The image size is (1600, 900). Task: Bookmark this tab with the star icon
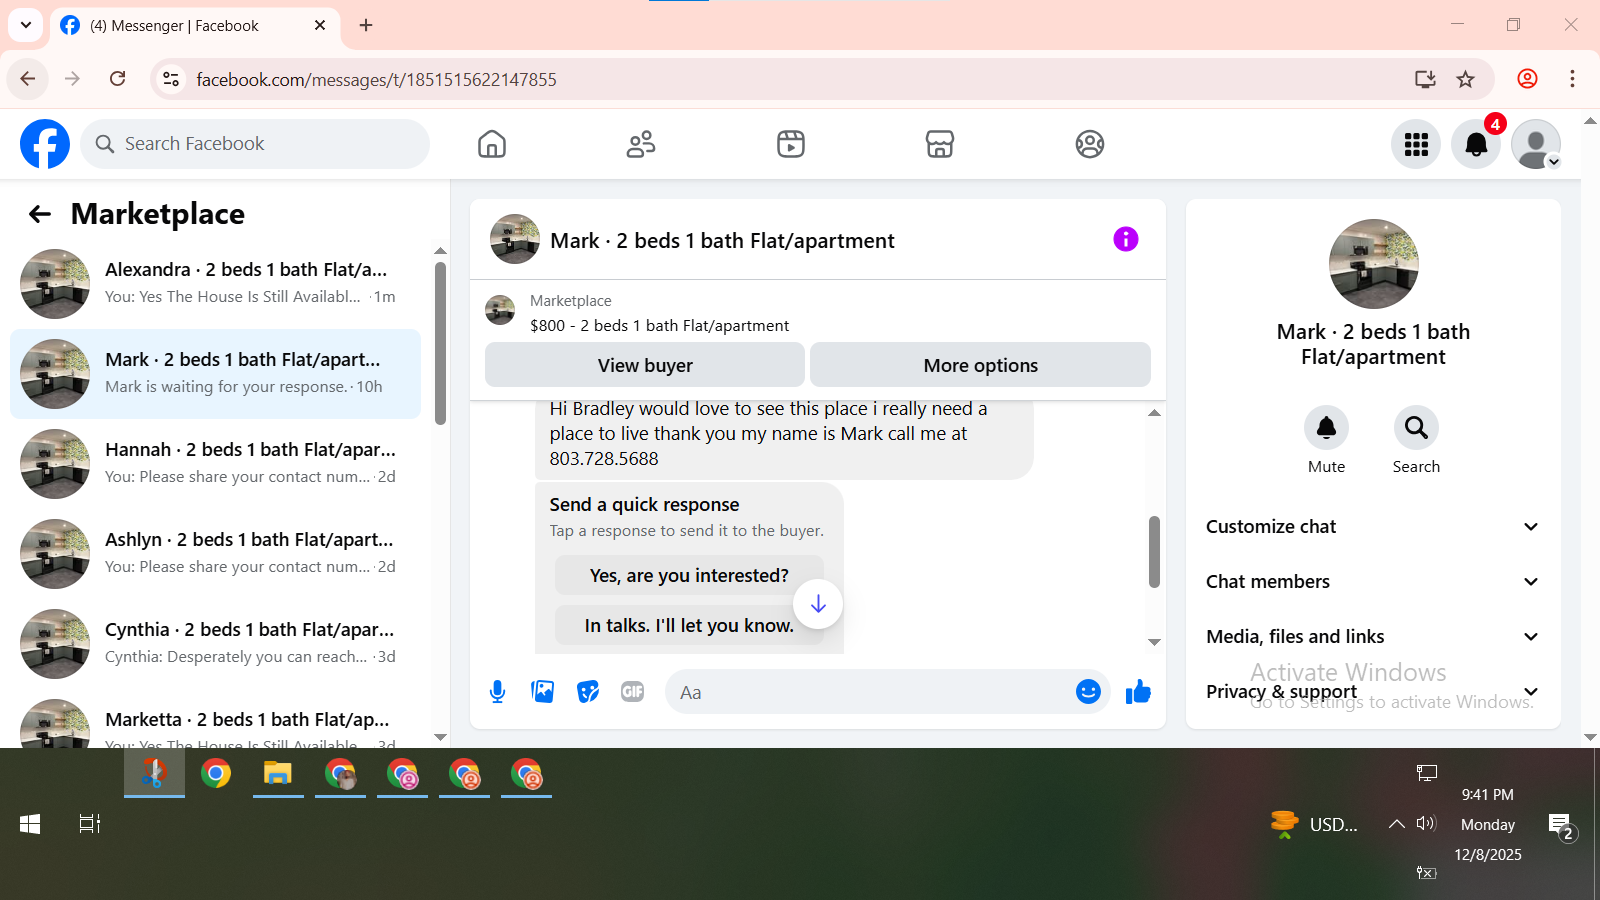(x=1466, y=79)
